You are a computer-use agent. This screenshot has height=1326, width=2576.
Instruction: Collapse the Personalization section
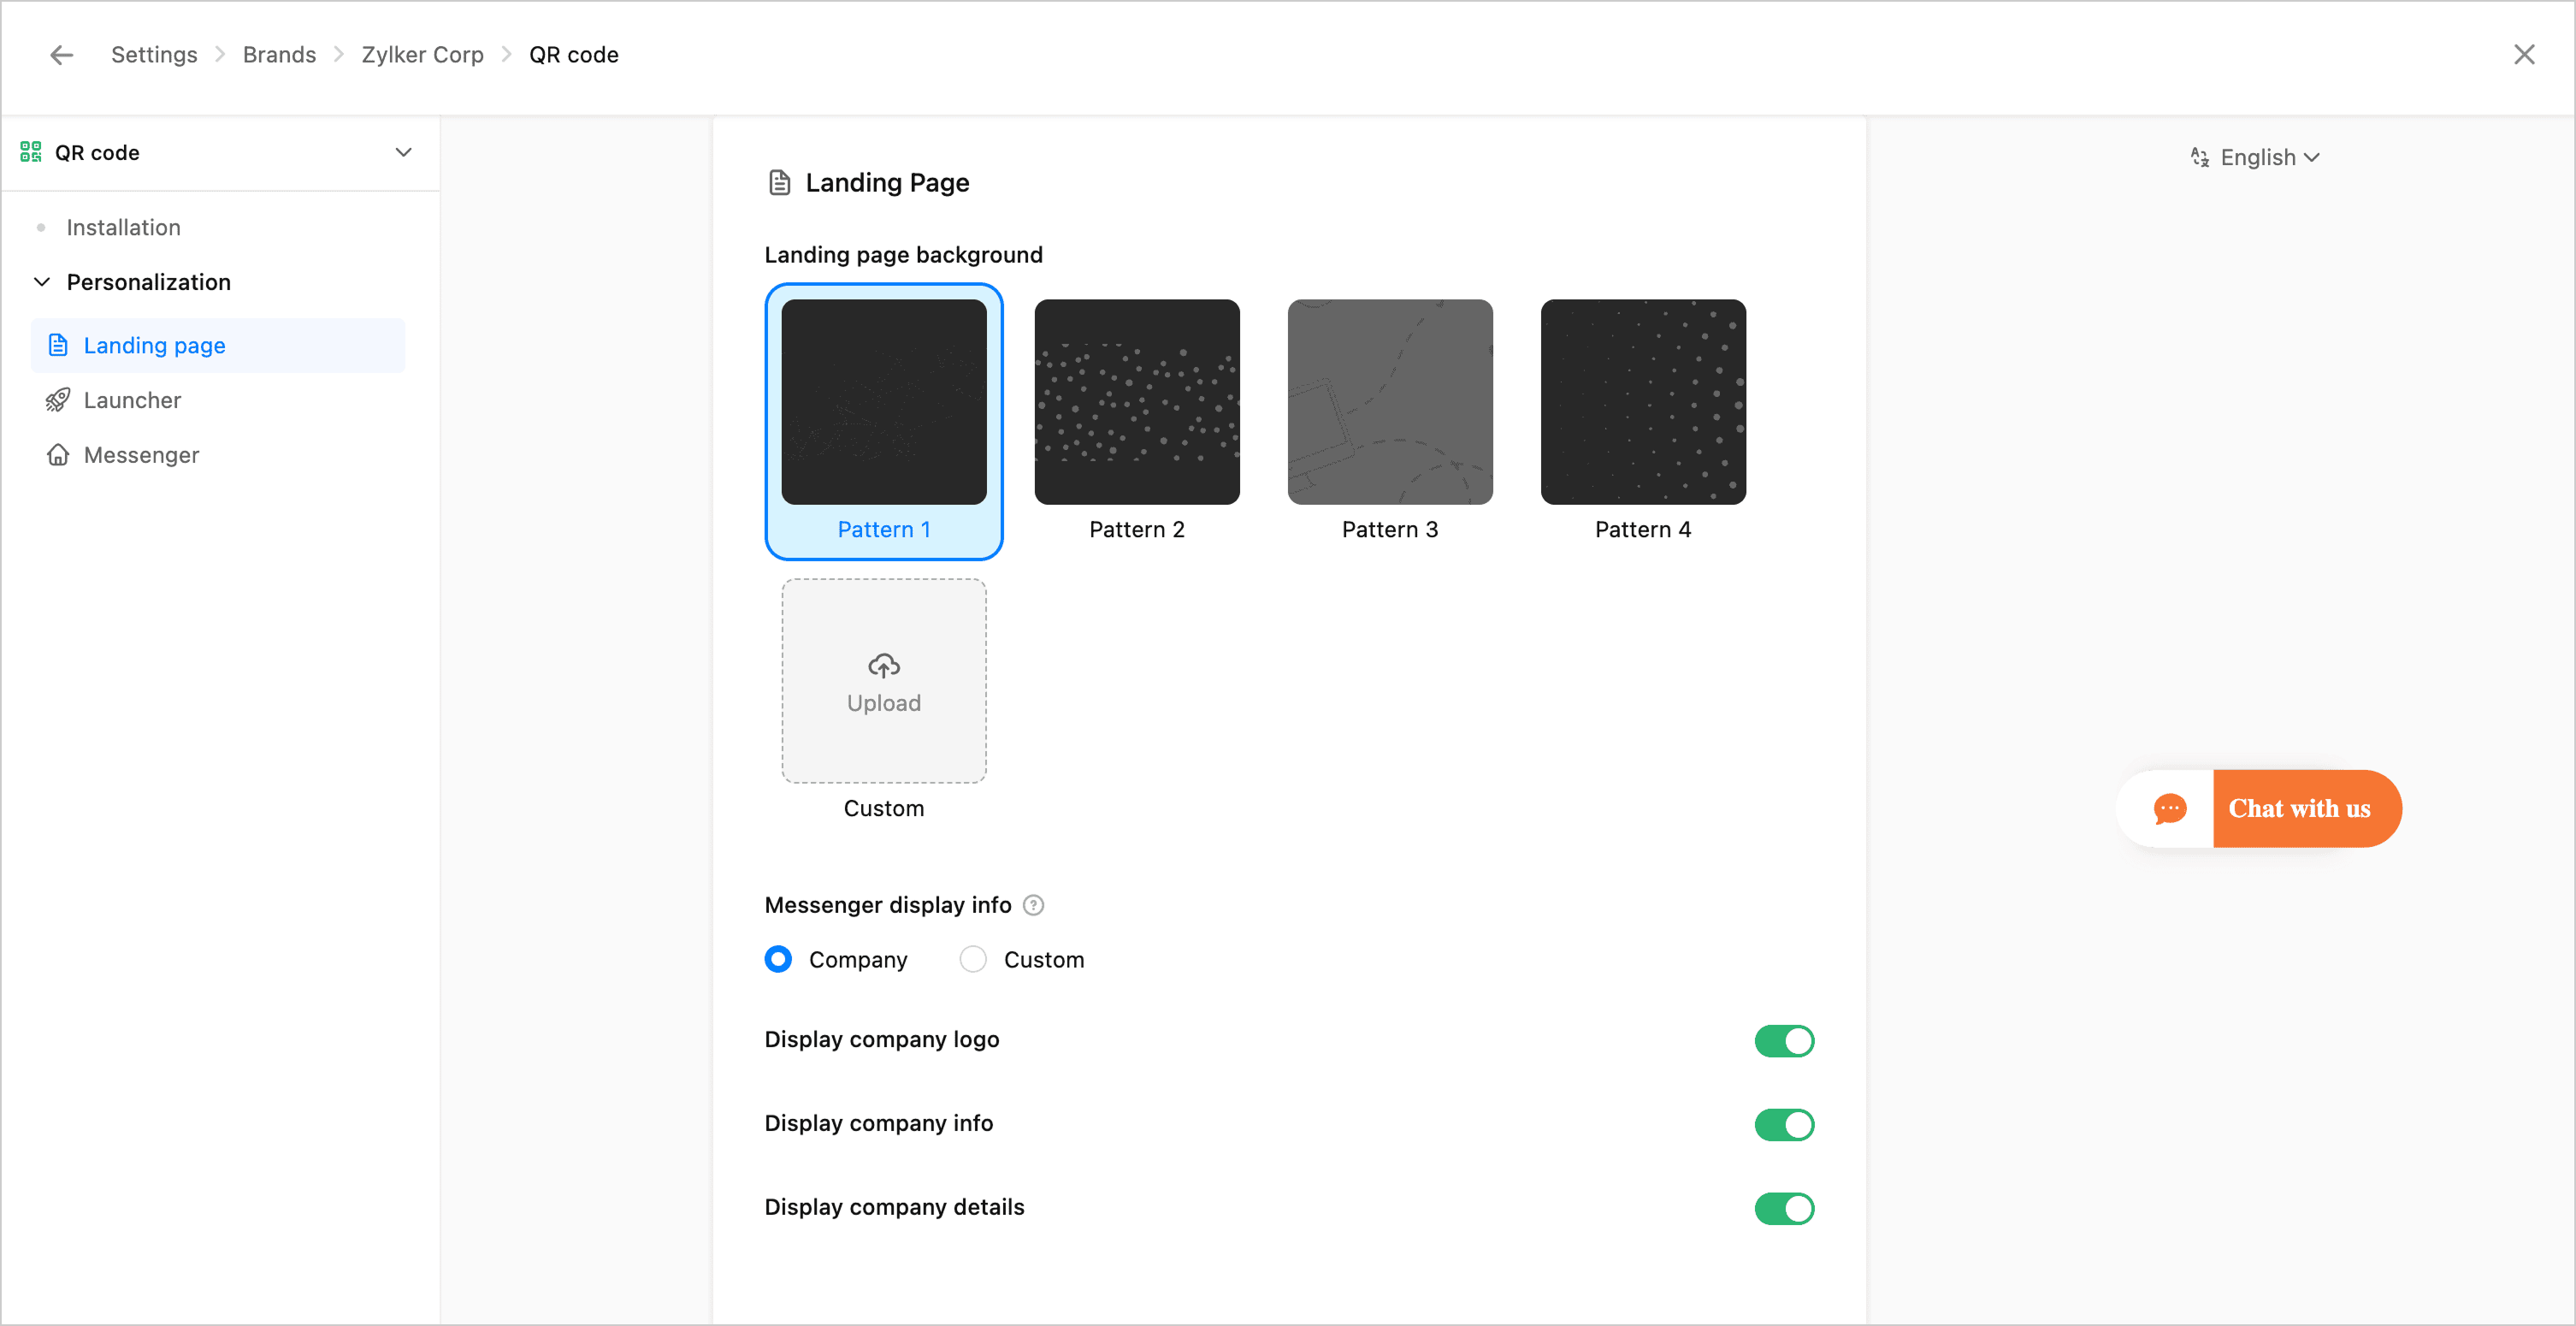pyautogui.click(x=42, y=282)
